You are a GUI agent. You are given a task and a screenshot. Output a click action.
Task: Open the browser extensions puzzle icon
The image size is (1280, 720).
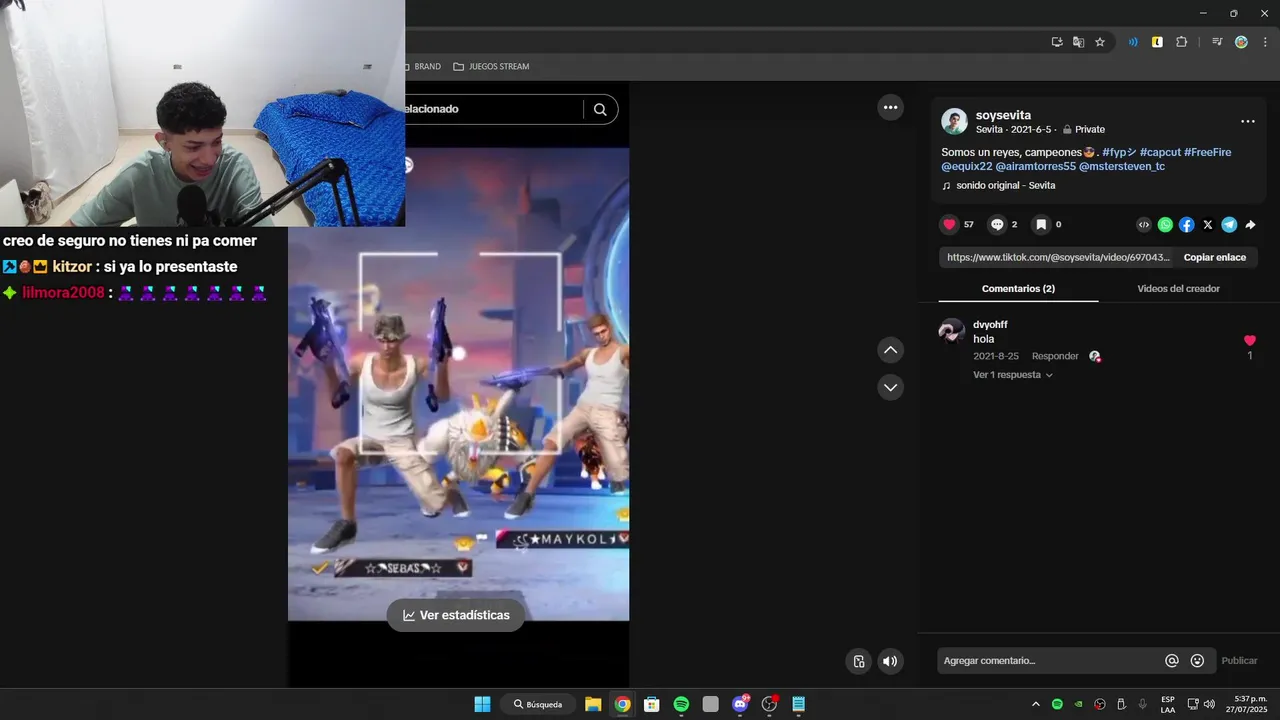[1181, 42]
